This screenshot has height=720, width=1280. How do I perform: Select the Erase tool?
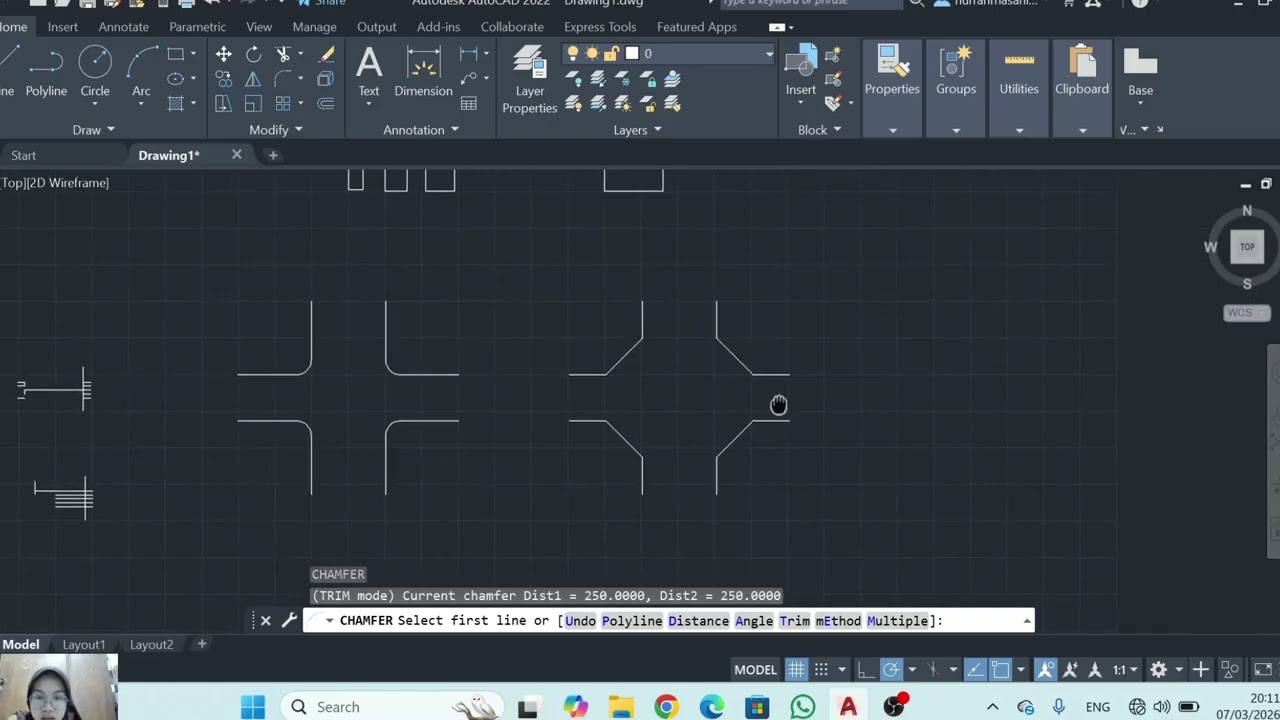(326, 54)
